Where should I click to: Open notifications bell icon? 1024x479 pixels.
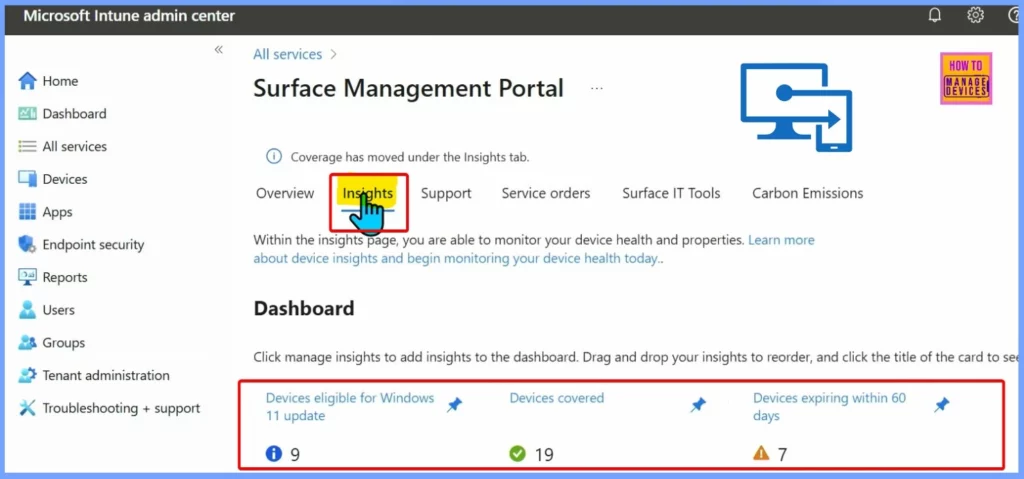(x=935, y=15)
